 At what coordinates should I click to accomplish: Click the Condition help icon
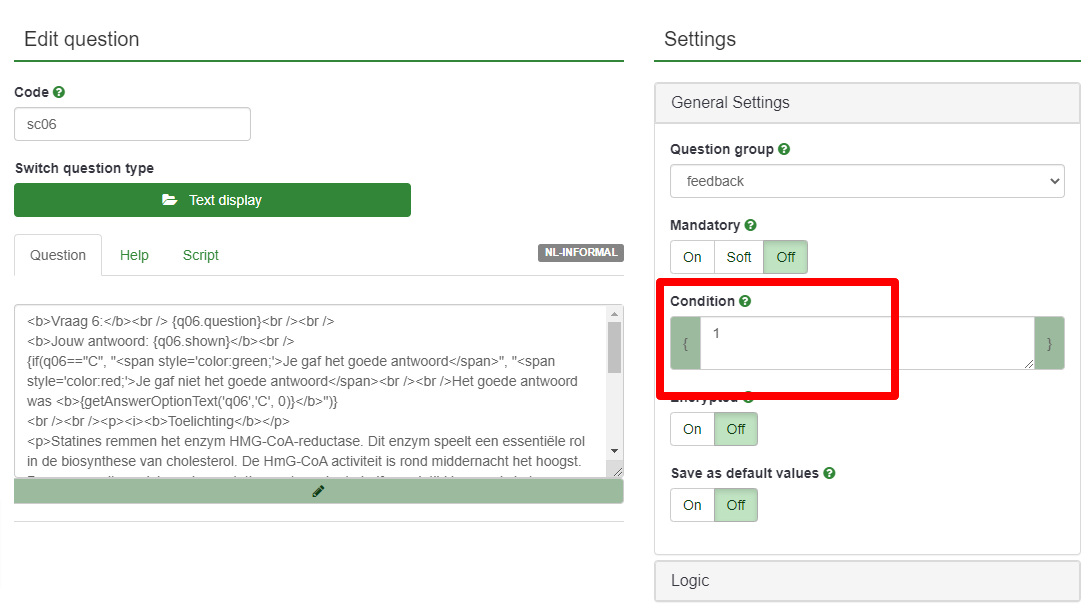pos(745,301)
